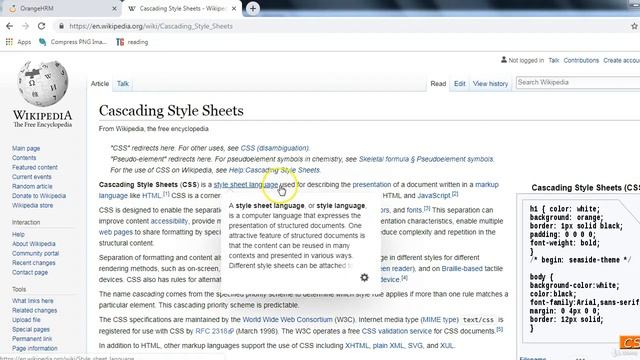Click the JavaScript link
The image size is (640, 360).
tap(433, 196)
